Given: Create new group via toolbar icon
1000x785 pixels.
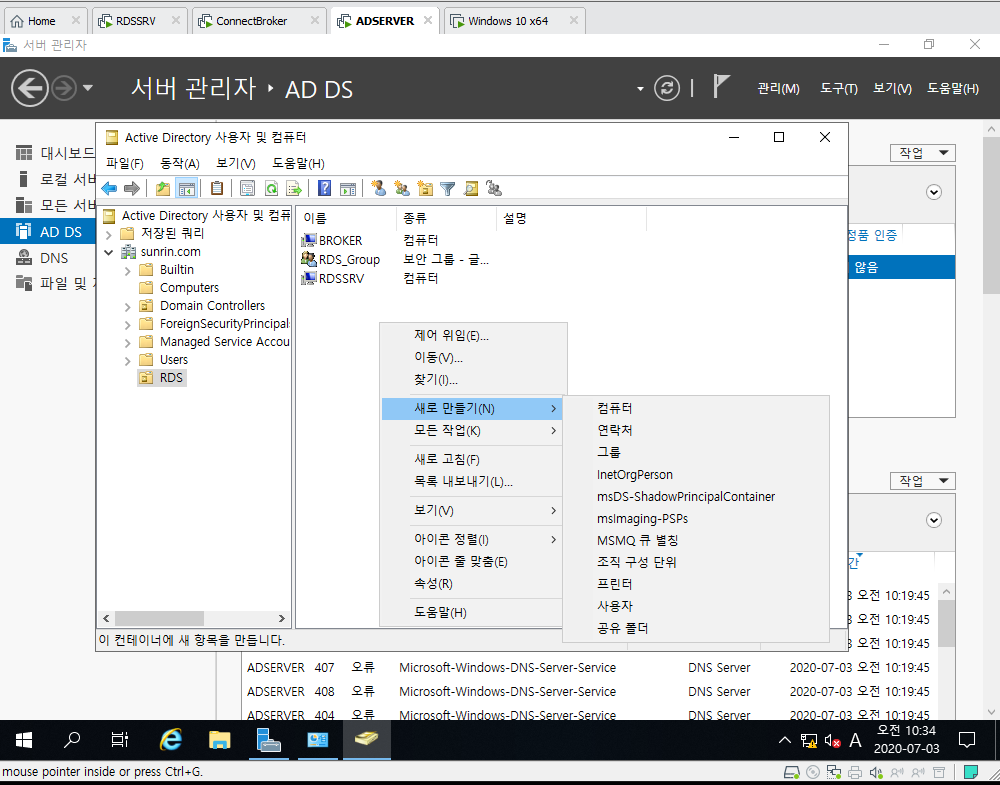Looking at the screenshot, I should (x=402, y=189).
